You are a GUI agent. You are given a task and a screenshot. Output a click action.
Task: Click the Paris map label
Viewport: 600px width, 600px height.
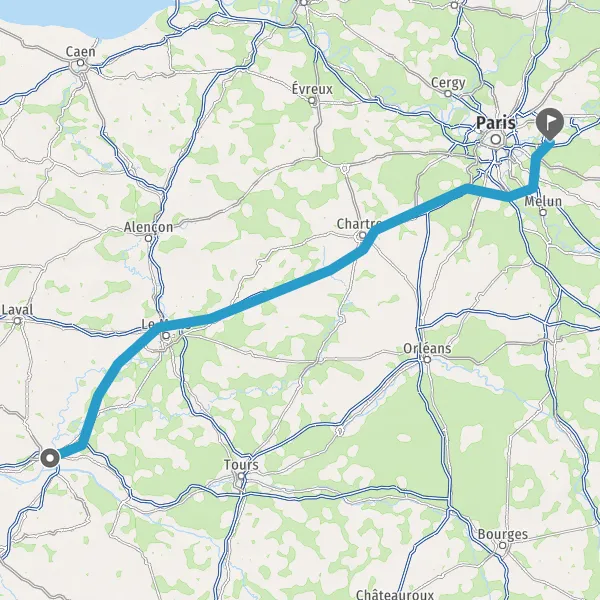[x=496, y=123]
